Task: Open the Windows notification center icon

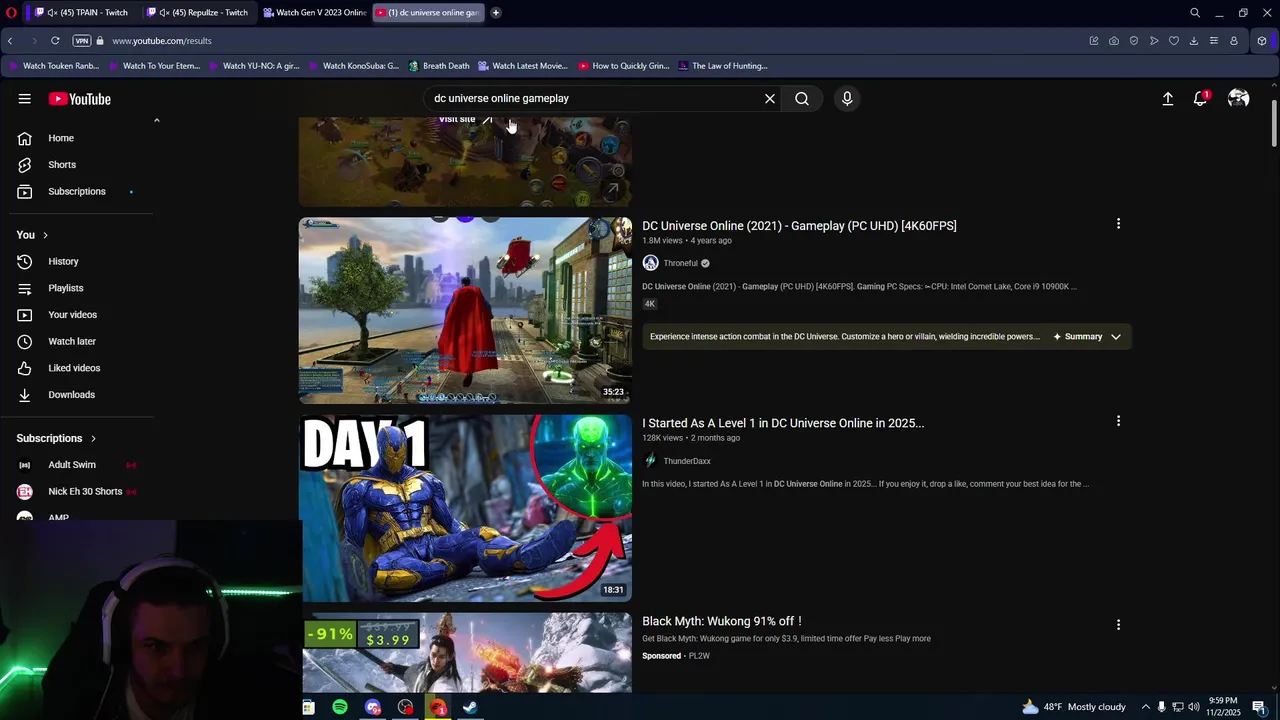Action: click(x=1259, y=707)
